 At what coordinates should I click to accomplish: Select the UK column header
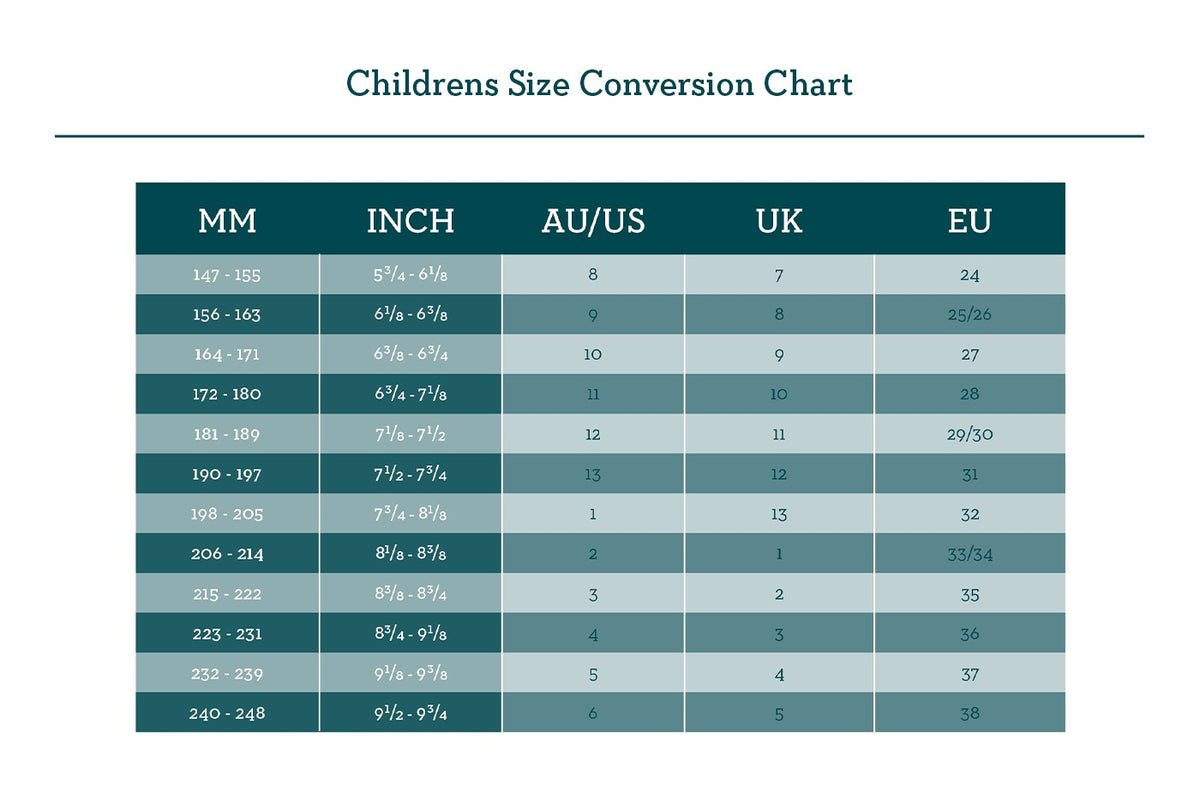click(779, 221)
